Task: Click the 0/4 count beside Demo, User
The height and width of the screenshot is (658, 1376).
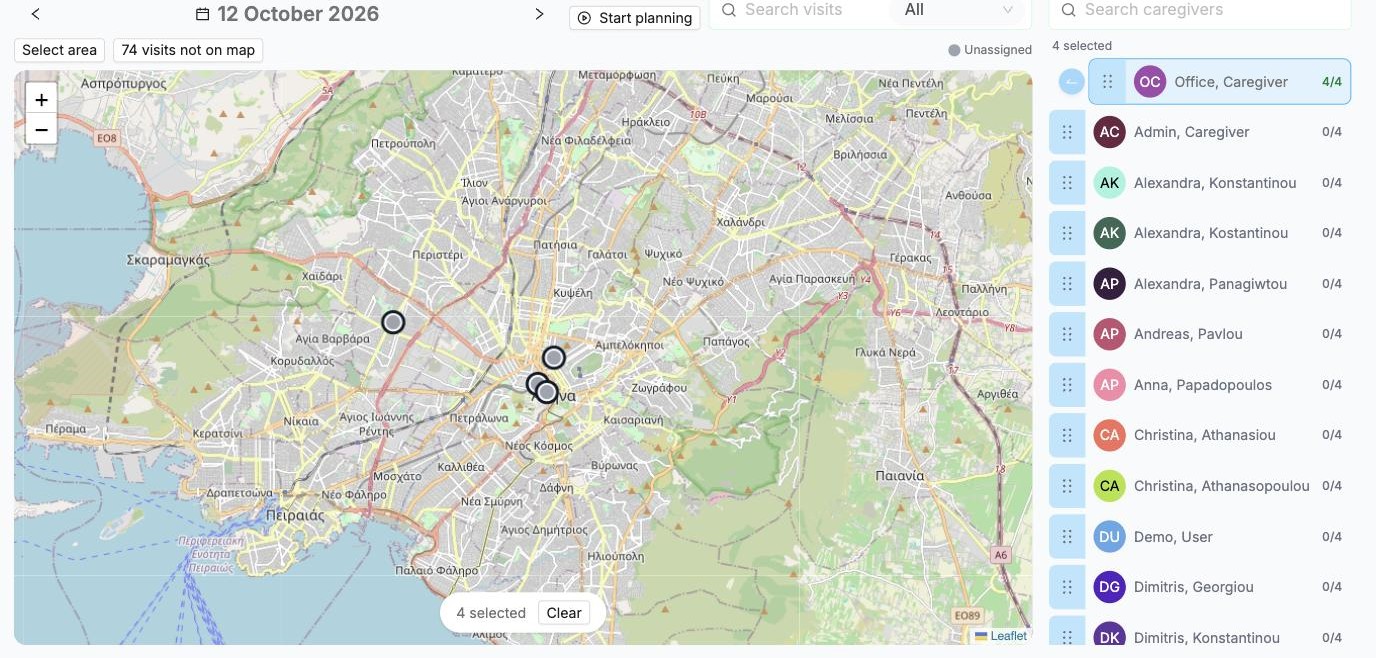Action: tap(1332, 537)
